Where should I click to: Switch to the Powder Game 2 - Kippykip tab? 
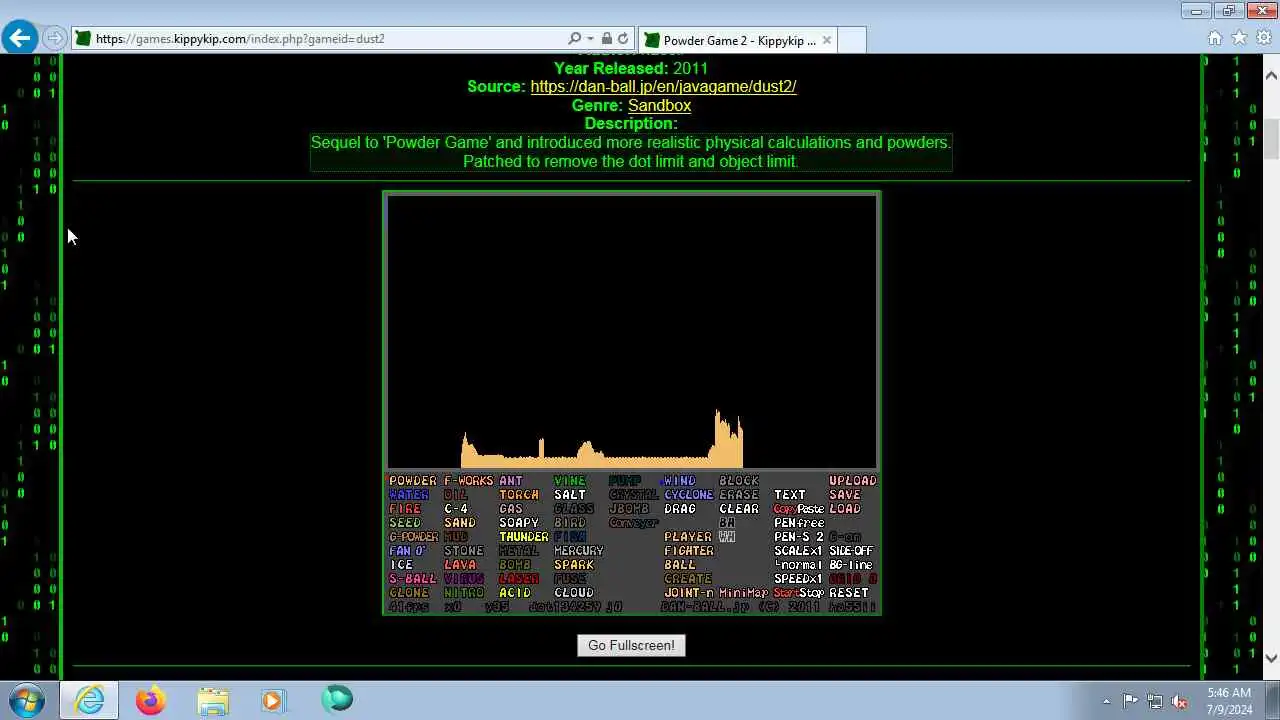(x=737, y=40)
